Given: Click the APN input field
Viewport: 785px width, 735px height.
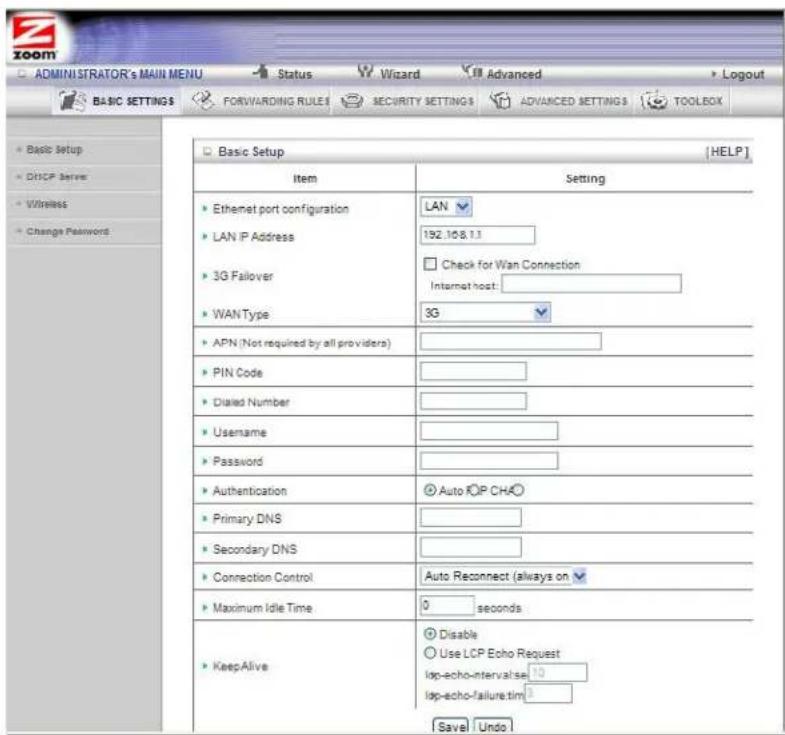Looking at the screenshot, I should [x=511, y=341].
